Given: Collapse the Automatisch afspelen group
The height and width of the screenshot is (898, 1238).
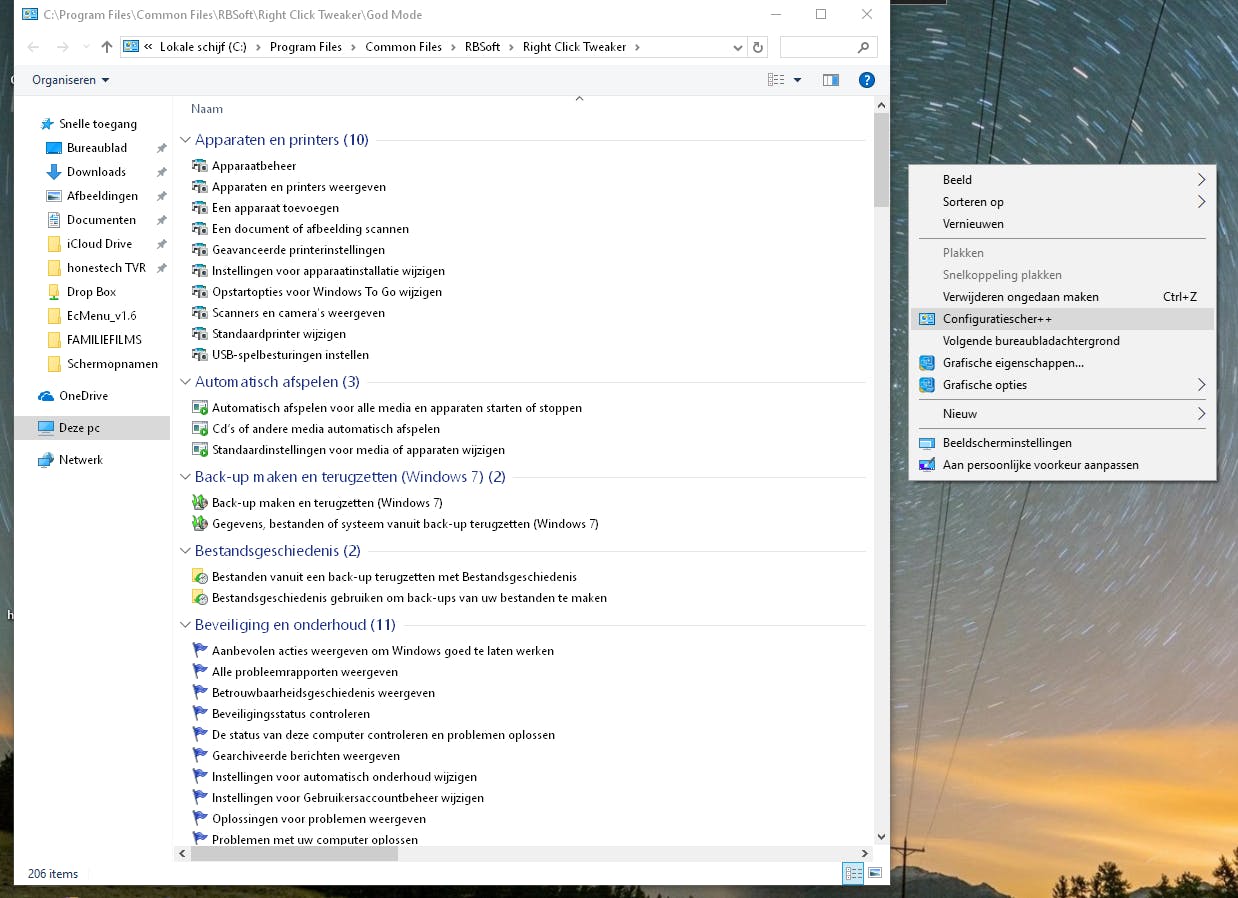Looking at the screenshot, I should pos(185,382).
